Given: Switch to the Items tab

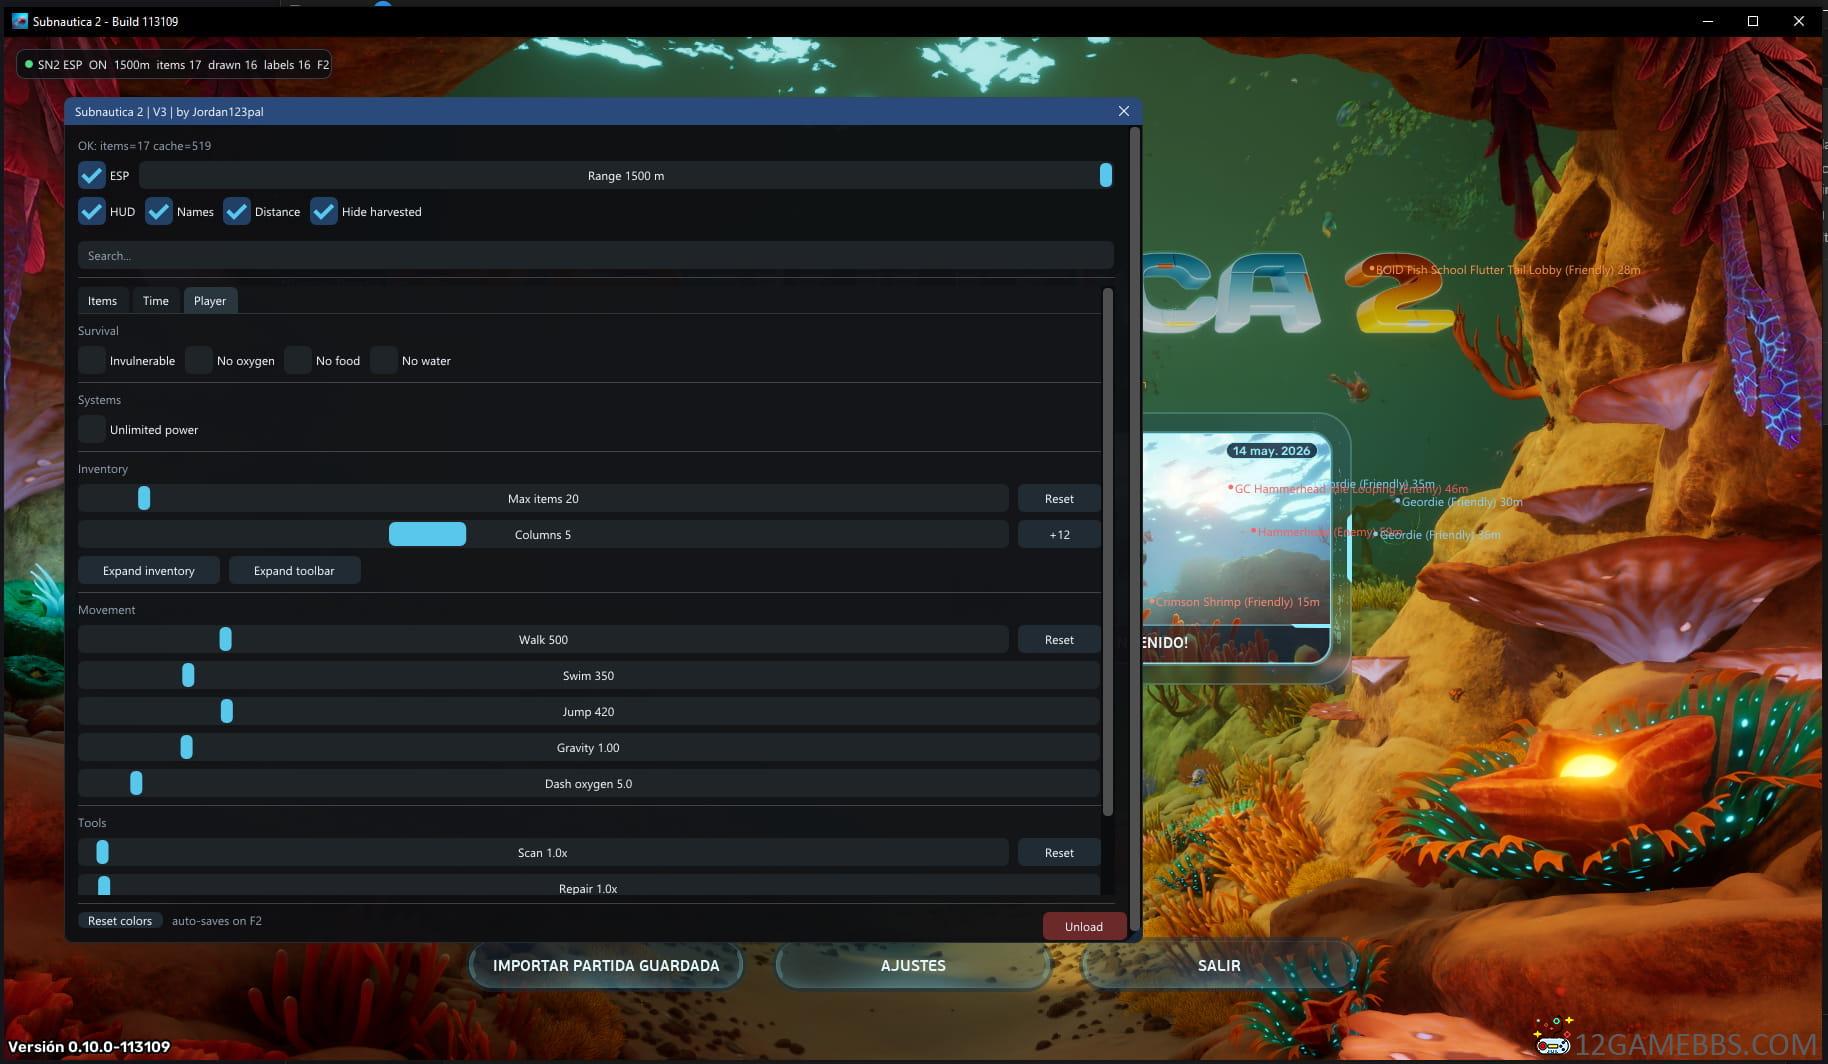Looking at the screenshot, I should (102, 301).
